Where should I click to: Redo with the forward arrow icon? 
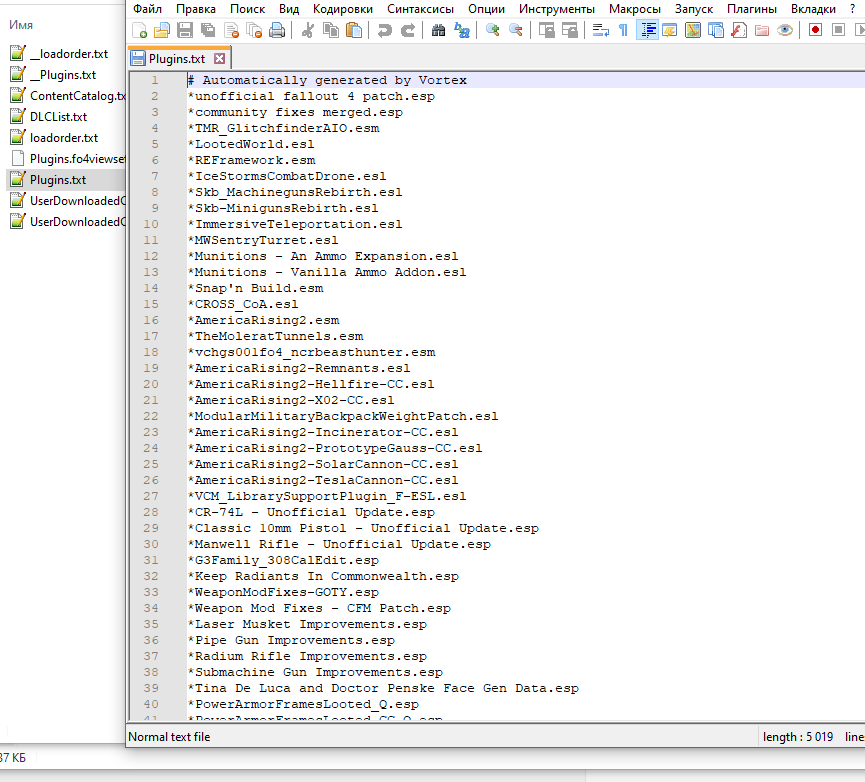pos(408,30)
